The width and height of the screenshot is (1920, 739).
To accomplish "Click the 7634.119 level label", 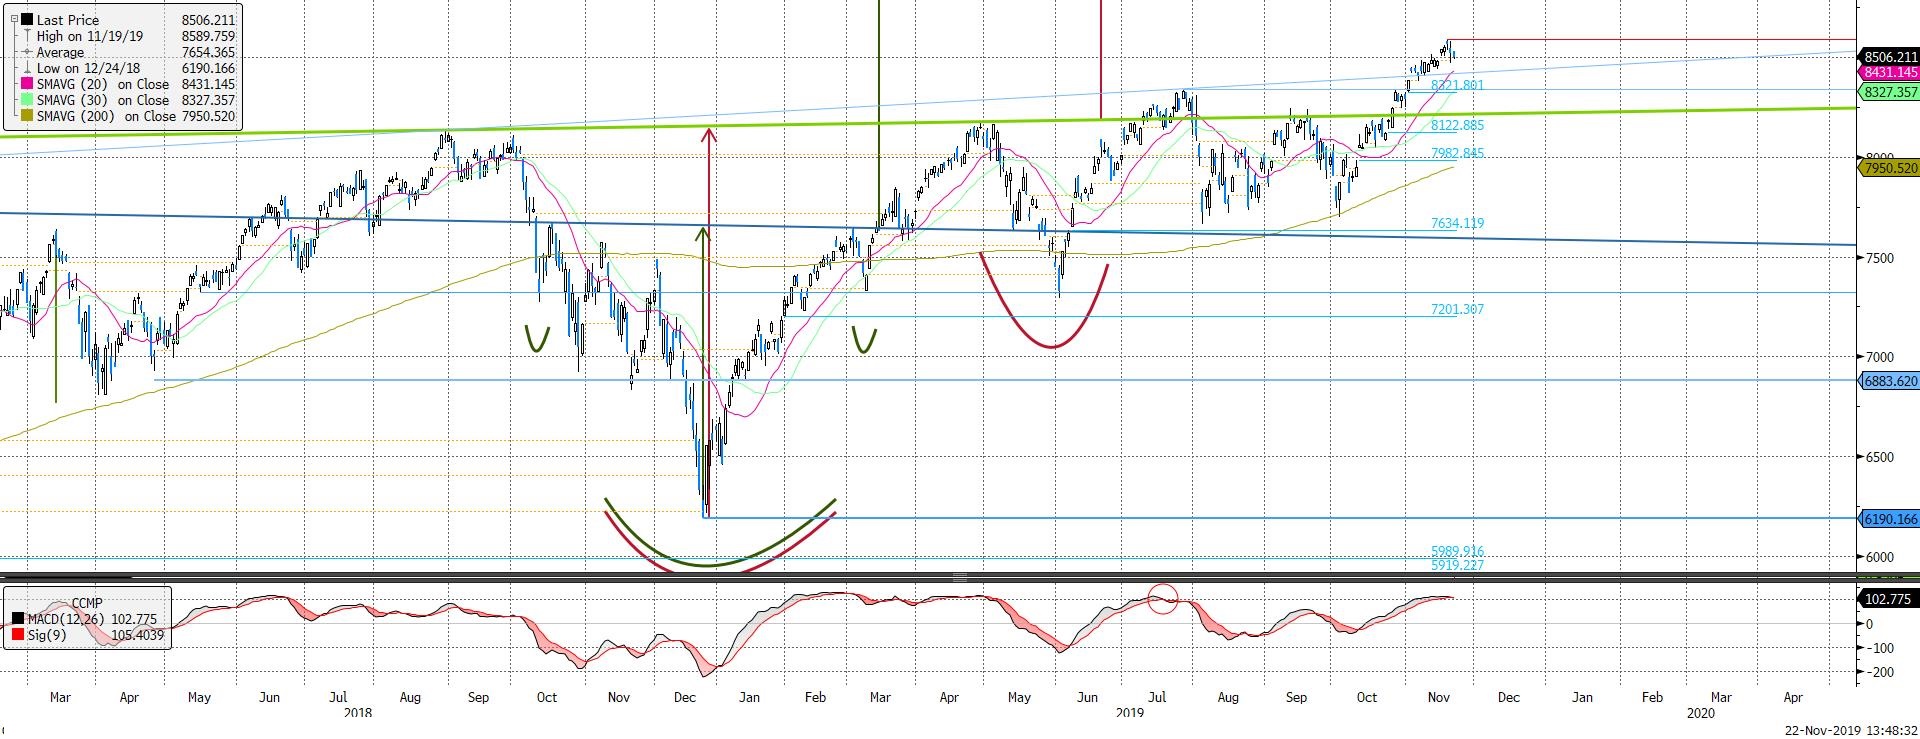I will point(1457,223).
